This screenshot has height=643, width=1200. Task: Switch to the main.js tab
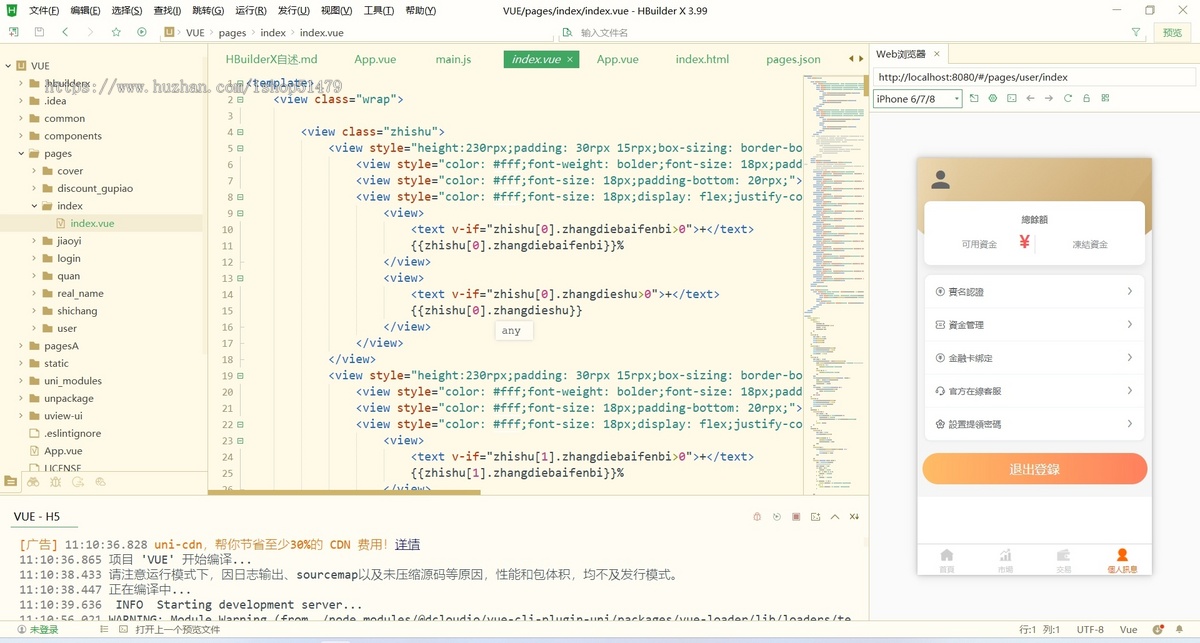(x=453, y=59)
